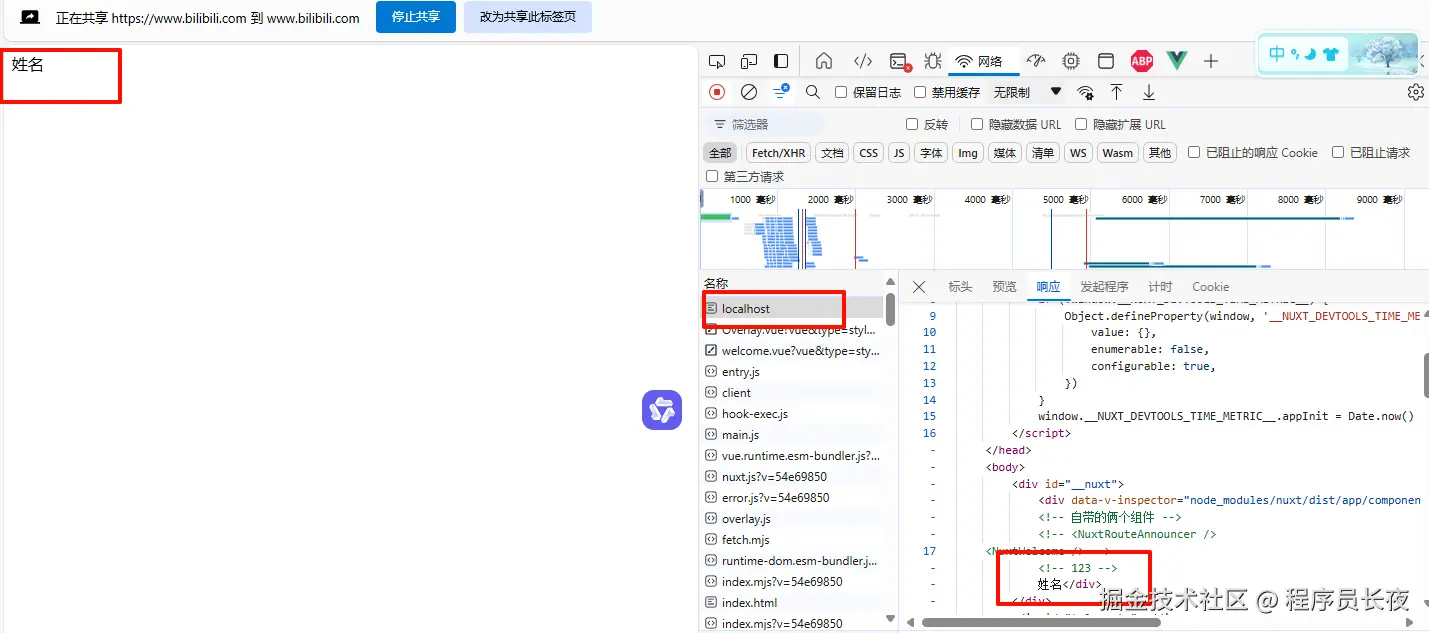Viewport: 1429px width, 633px height.
Task: Filter requests by Img type
Action: pyautogui.click(x=968, y=153)
